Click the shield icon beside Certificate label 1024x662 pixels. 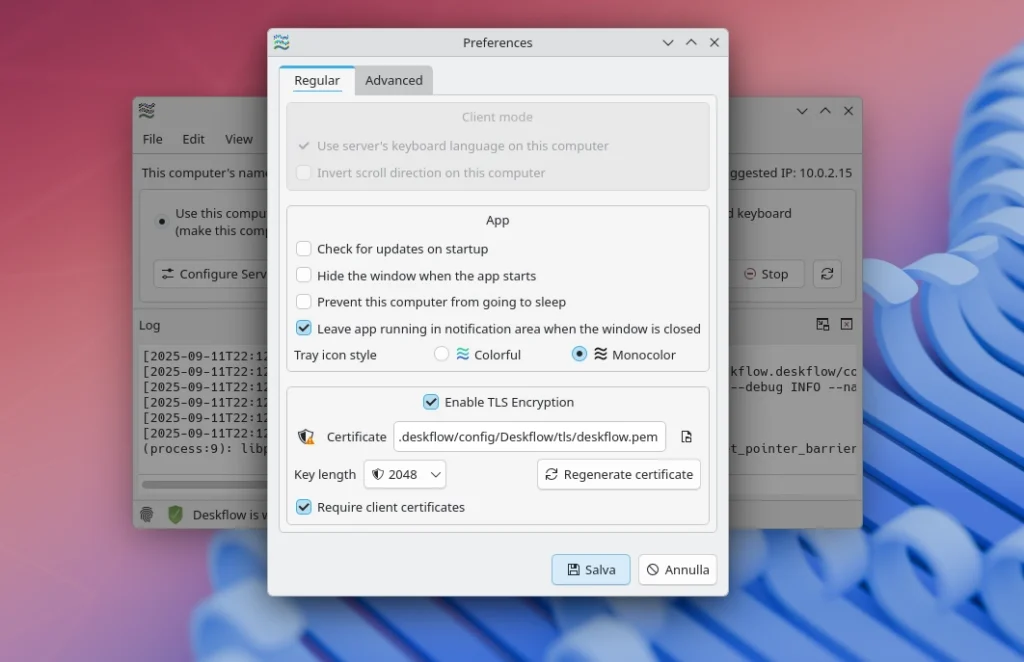[x=306, y=437]
